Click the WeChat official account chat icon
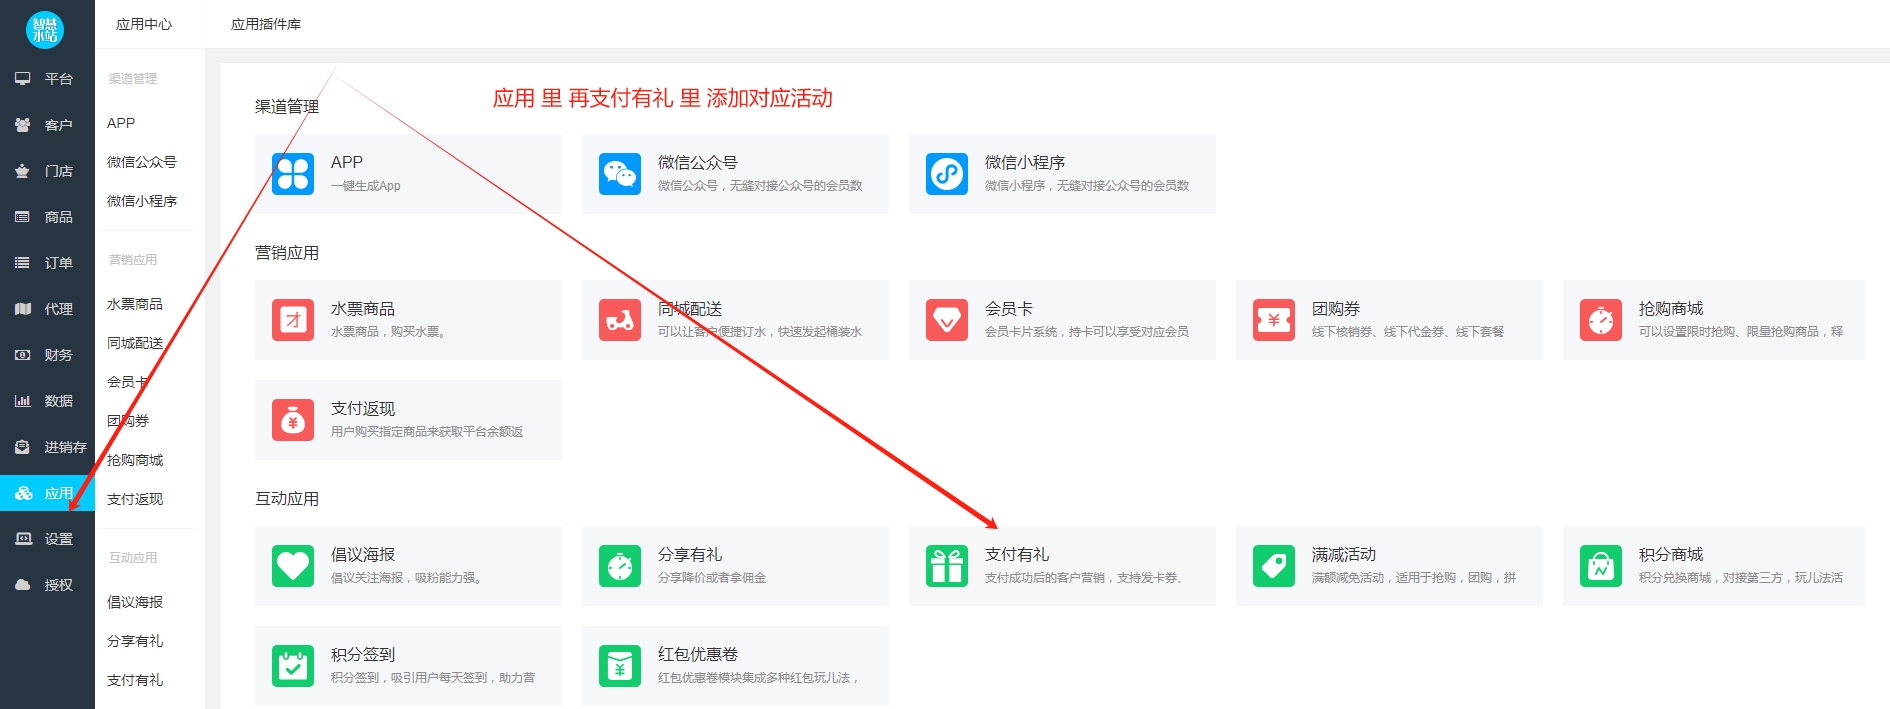The width and height of the screenshot is (1890, 709). click(x=620, y=174)
